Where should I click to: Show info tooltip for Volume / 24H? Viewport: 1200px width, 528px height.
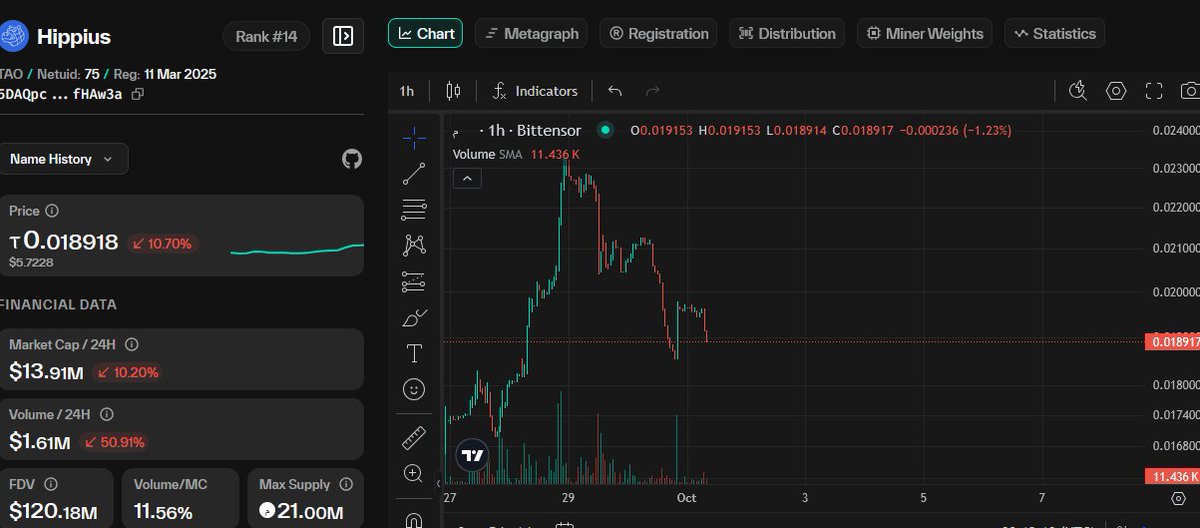coord(107,414)
